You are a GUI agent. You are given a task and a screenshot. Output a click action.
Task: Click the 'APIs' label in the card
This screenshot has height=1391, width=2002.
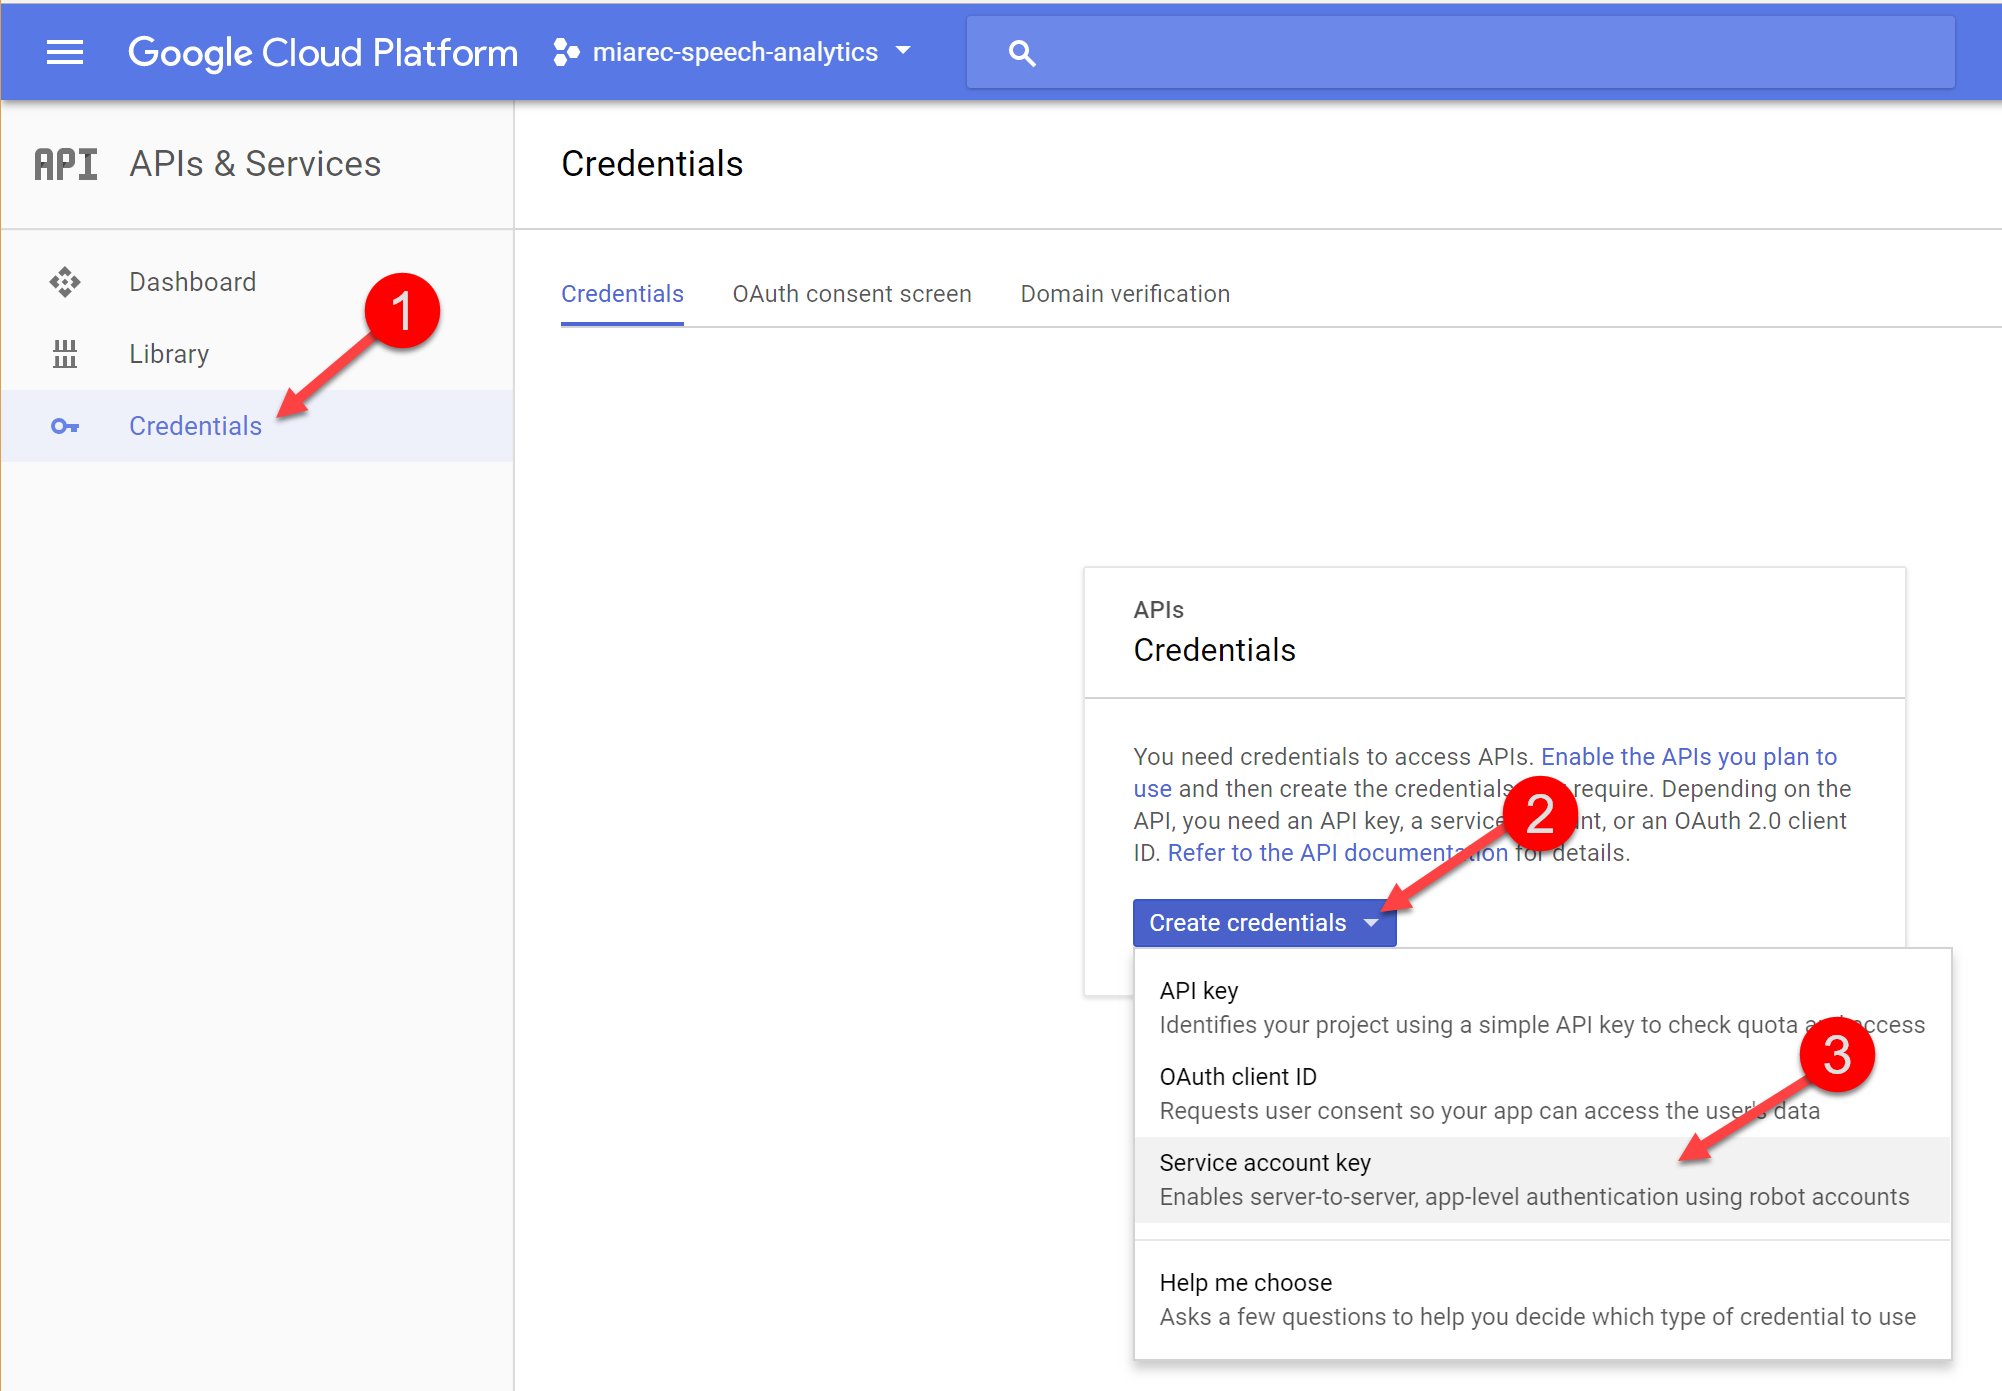click(1158, 610)
